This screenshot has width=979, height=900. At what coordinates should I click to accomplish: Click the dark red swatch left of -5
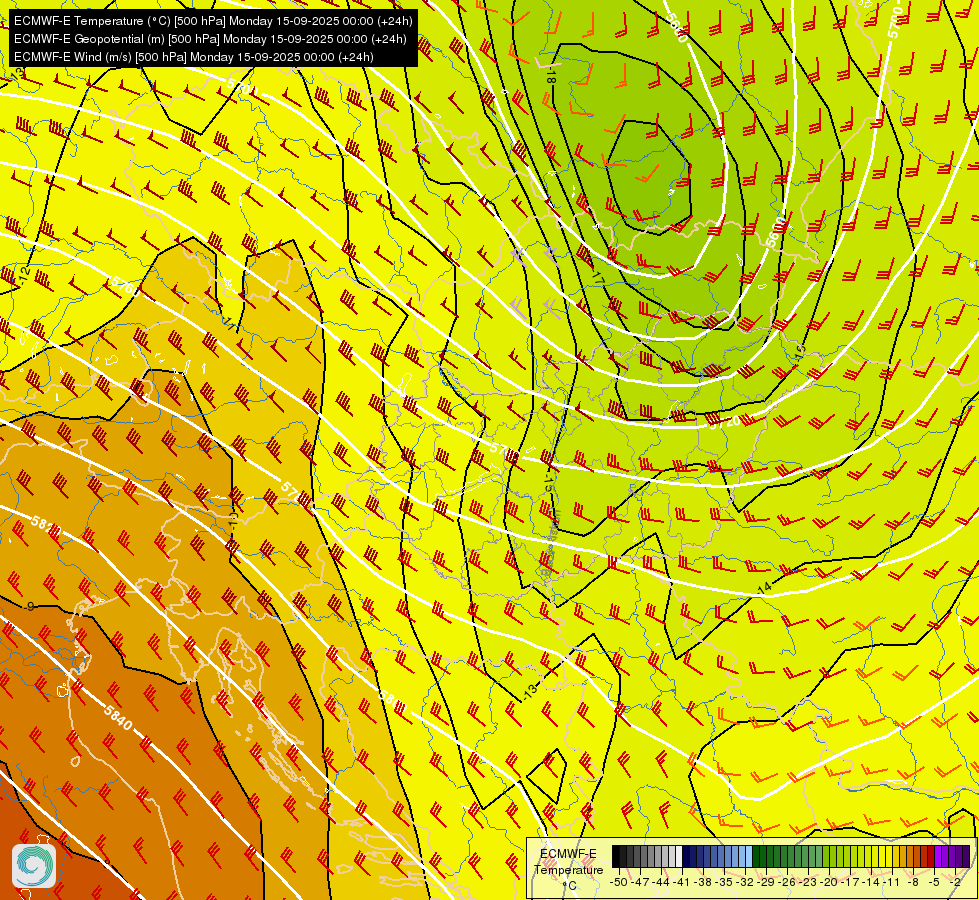tap(931, 856)
